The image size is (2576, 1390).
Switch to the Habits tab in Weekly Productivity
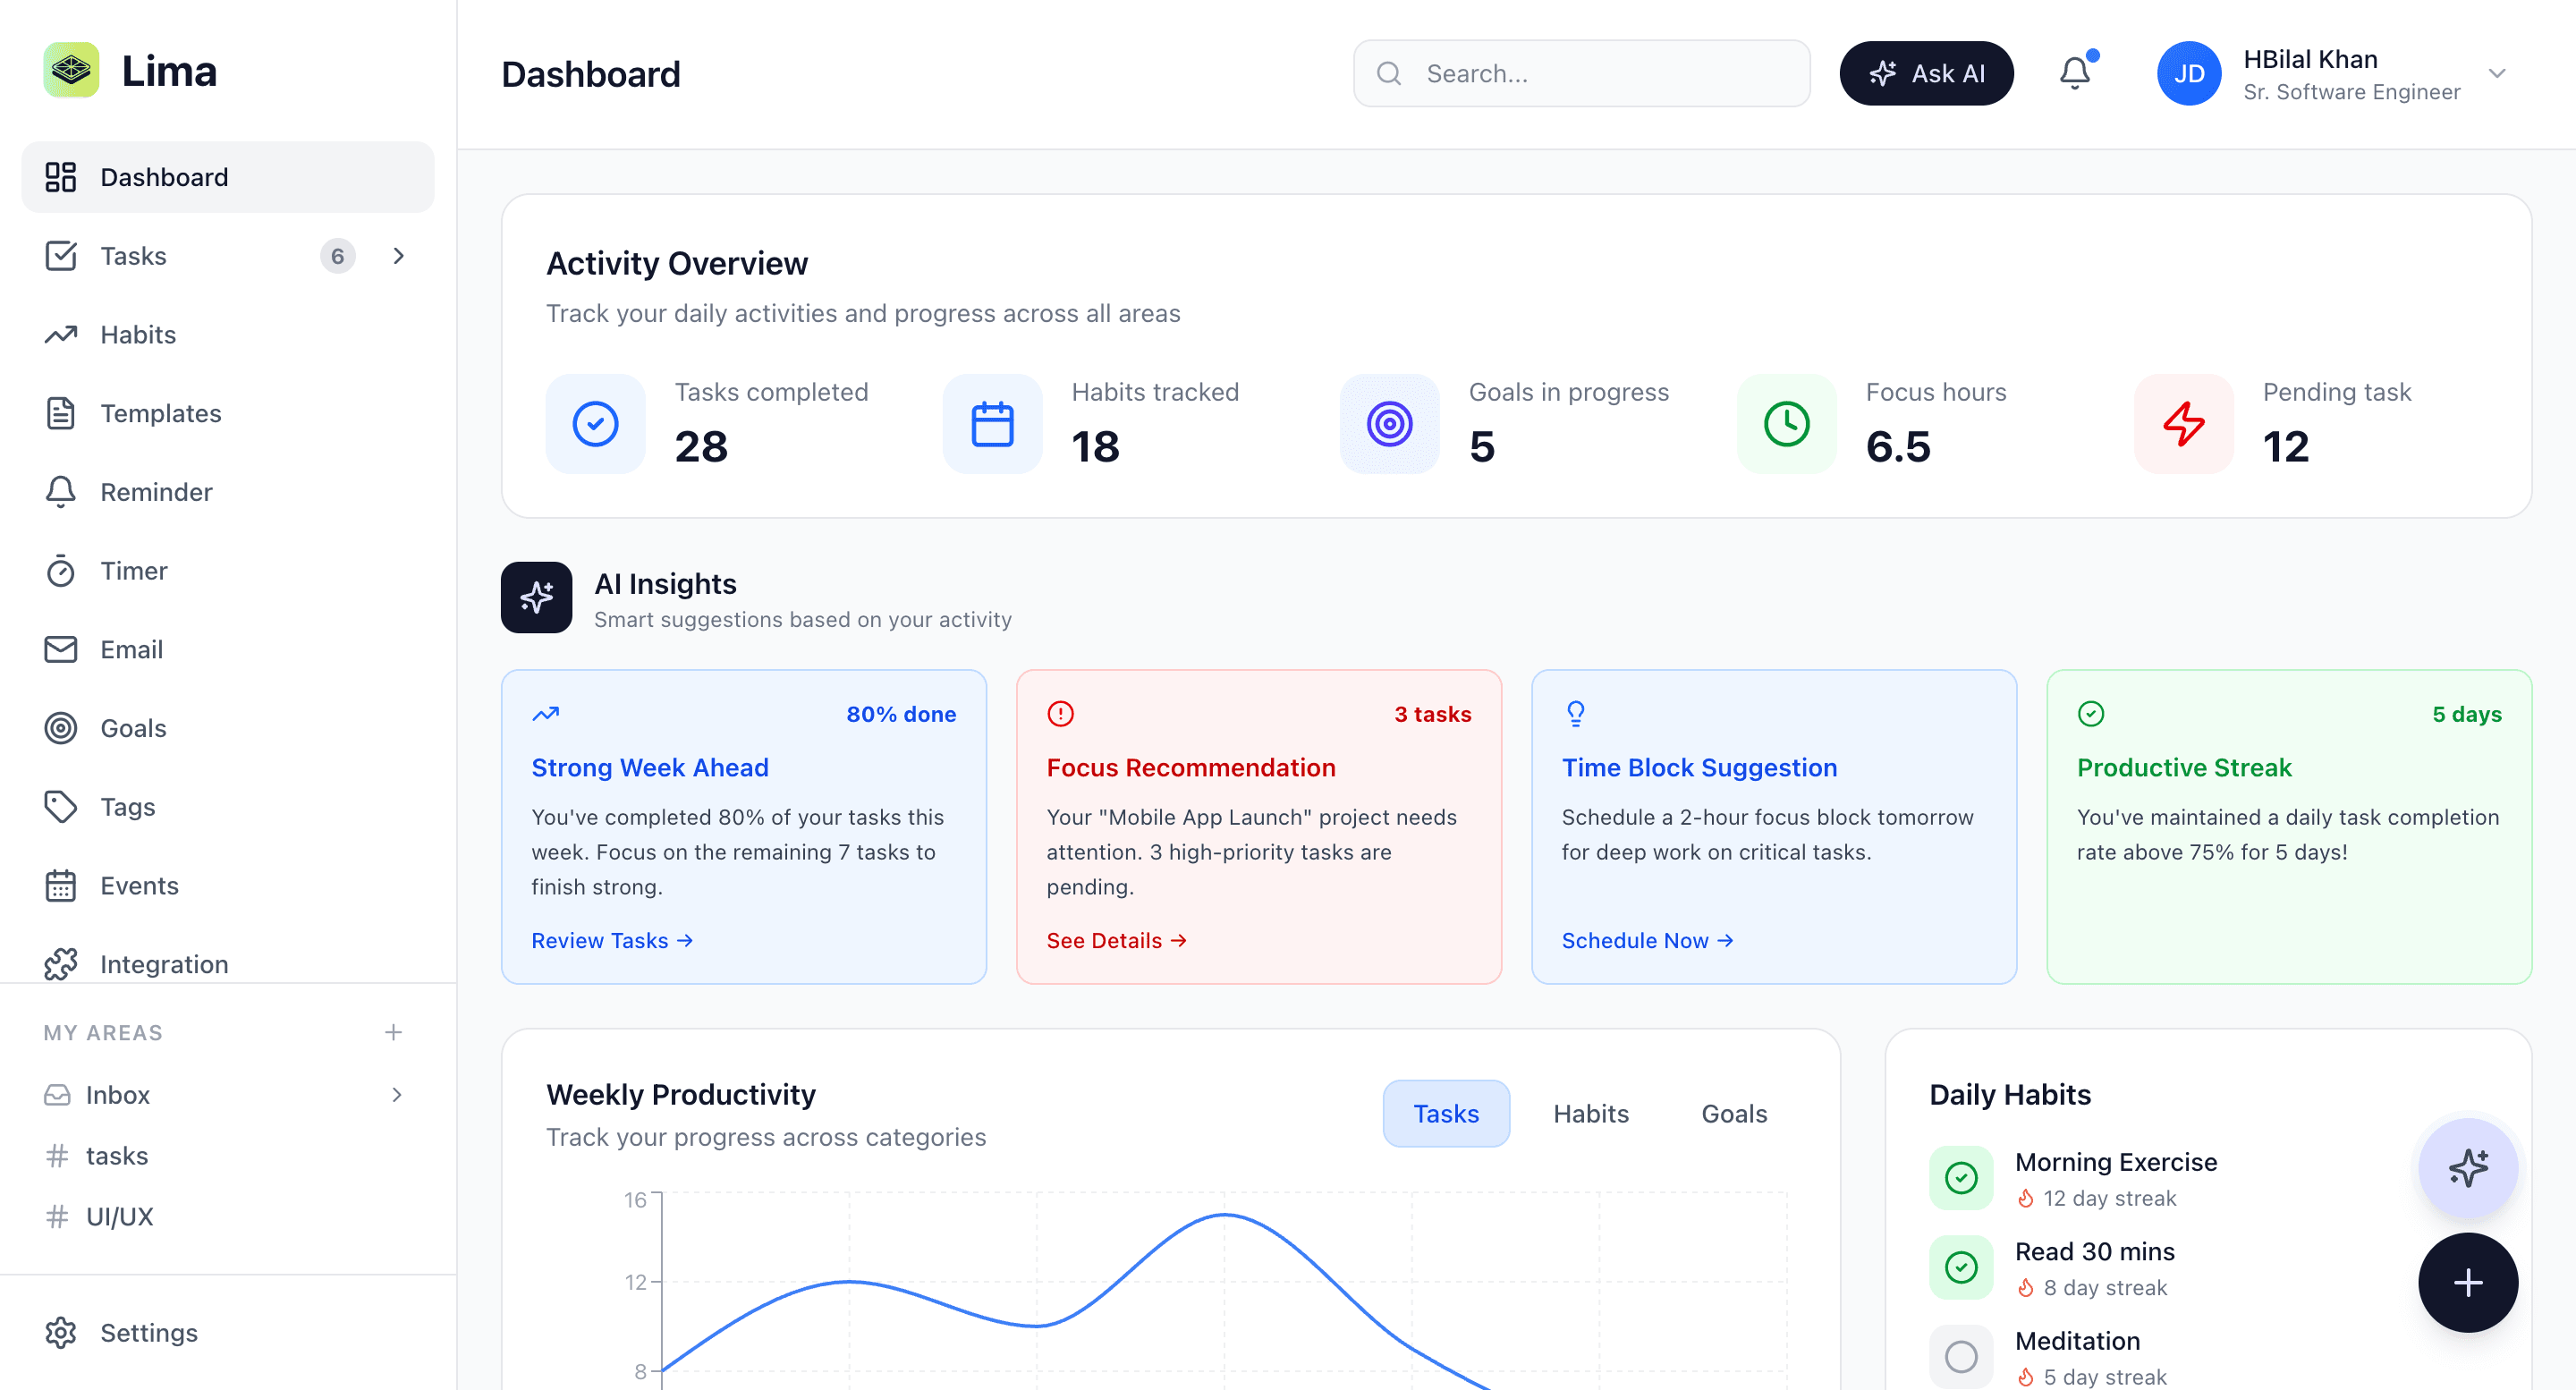click(1590, 1113)
